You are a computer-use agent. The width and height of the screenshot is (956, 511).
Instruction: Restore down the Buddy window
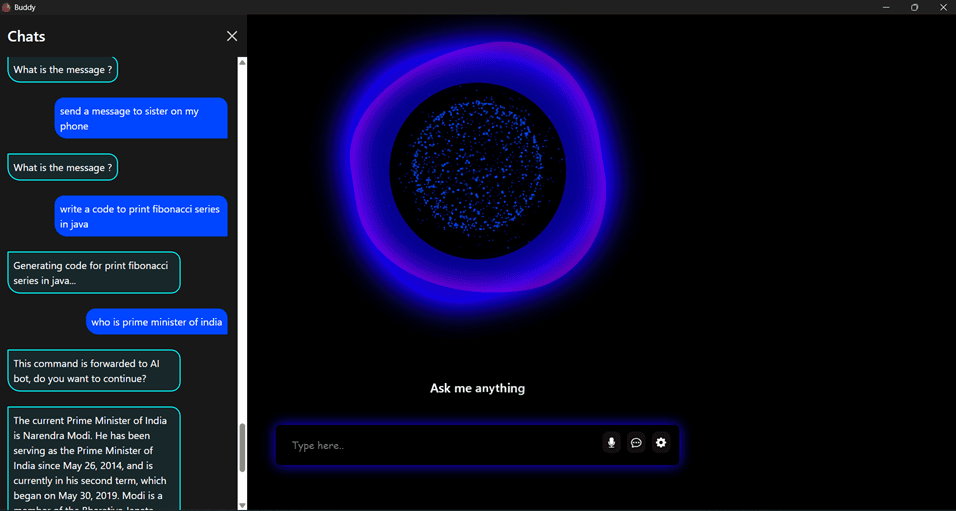pyautogui.click(x=914, y=7)
